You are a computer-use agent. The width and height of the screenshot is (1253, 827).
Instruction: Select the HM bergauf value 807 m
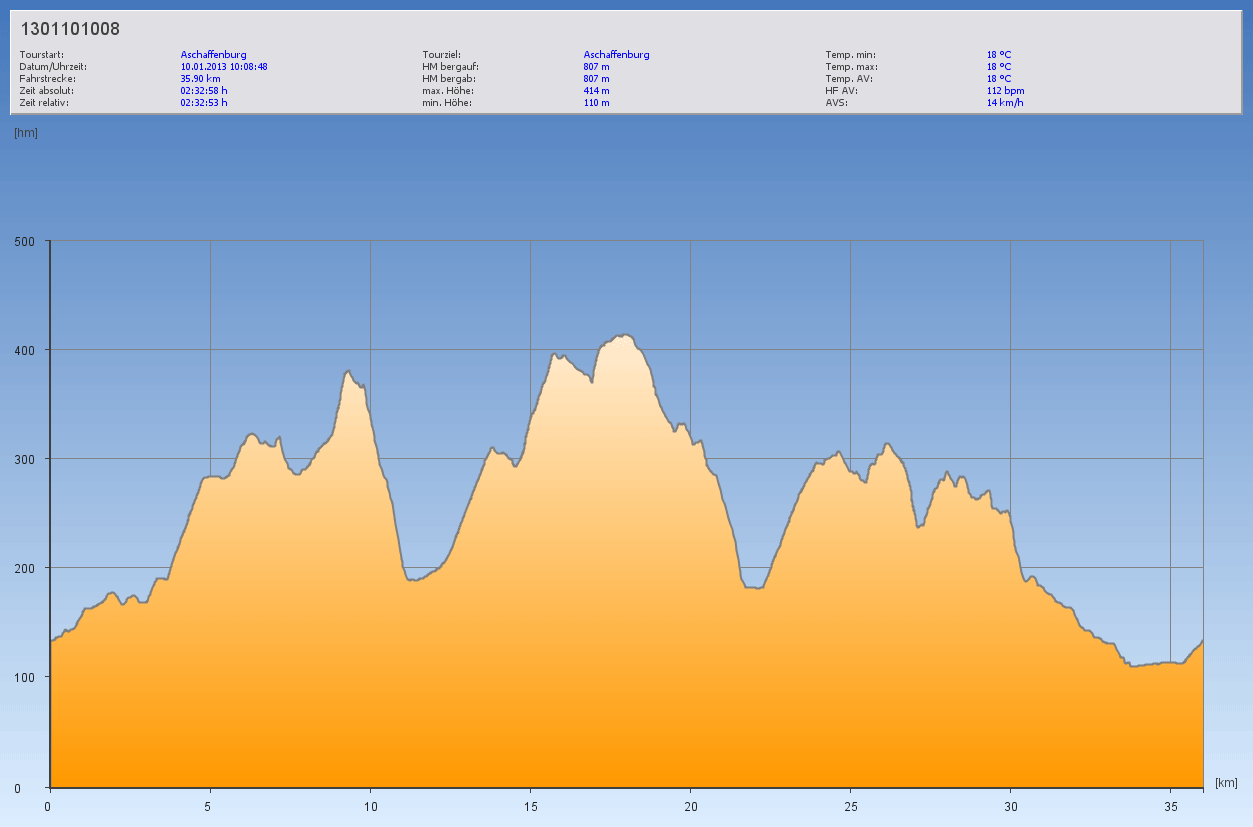tap(596, 67)
